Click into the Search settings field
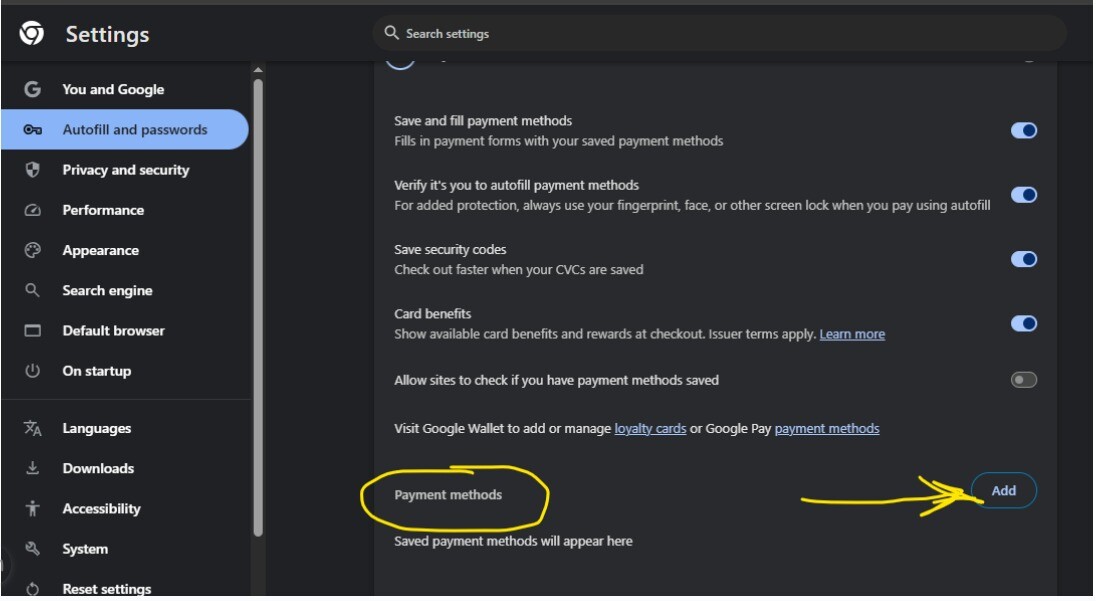This screenshot has height=601, width=1096. (719, 34)
